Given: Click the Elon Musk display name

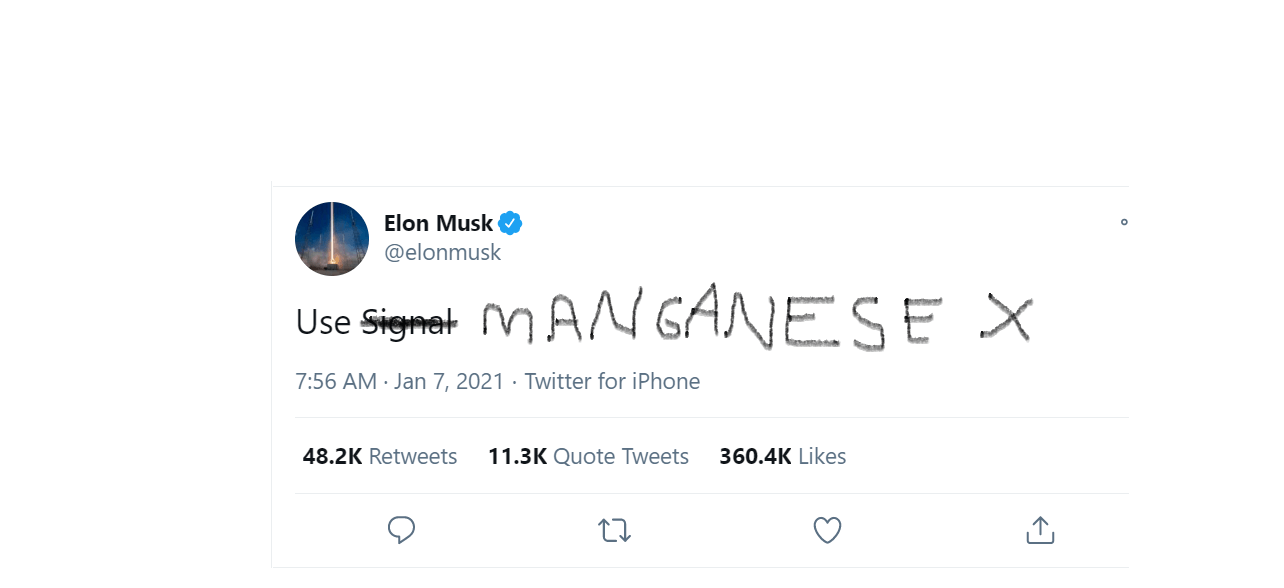Looking at the screenshot, I should (x=438, y=223).
